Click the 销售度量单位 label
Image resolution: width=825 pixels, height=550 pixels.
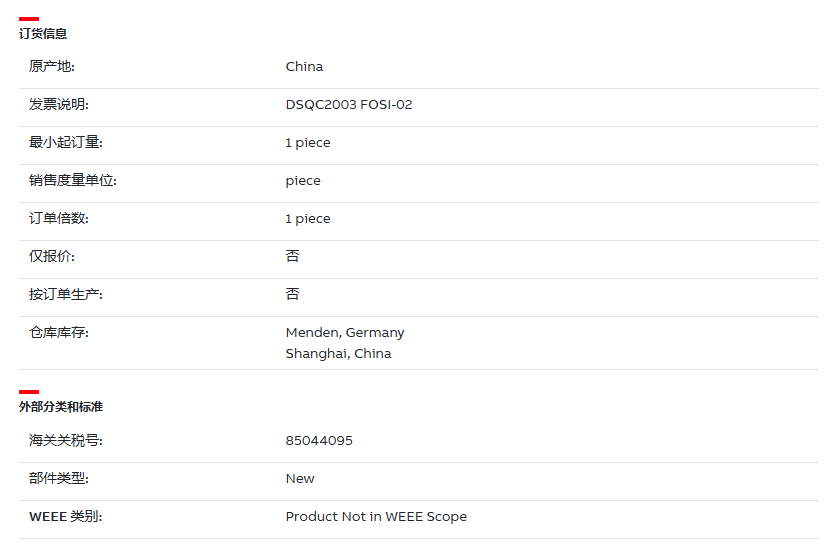[x=73, y=180]
